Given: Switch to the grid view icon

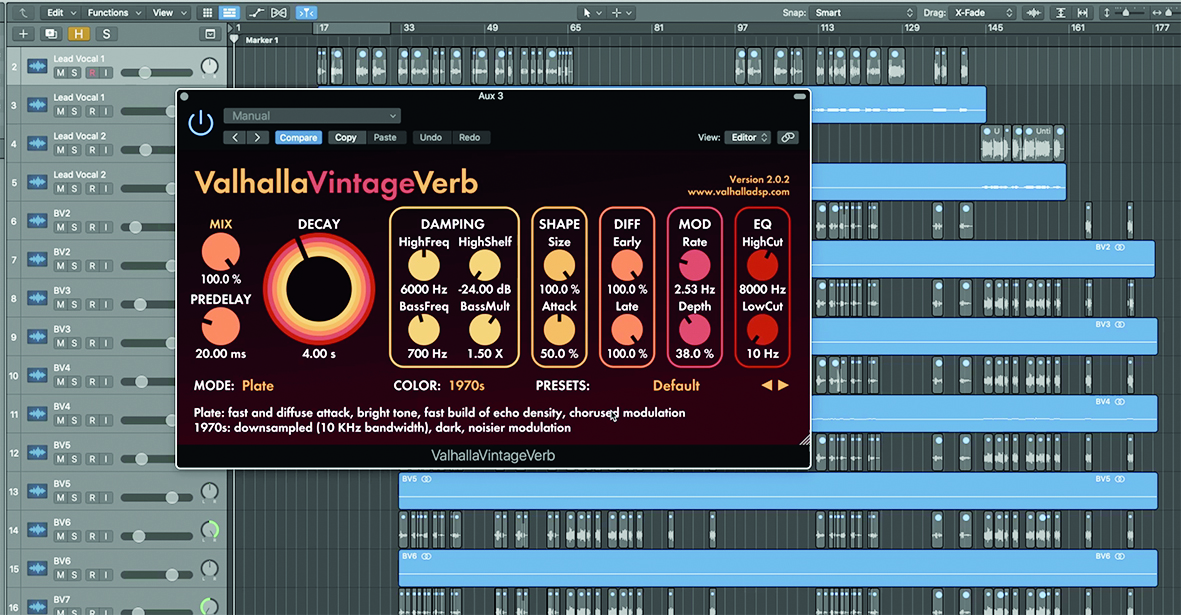Looking at the screenshot, I should coord(207,13).
